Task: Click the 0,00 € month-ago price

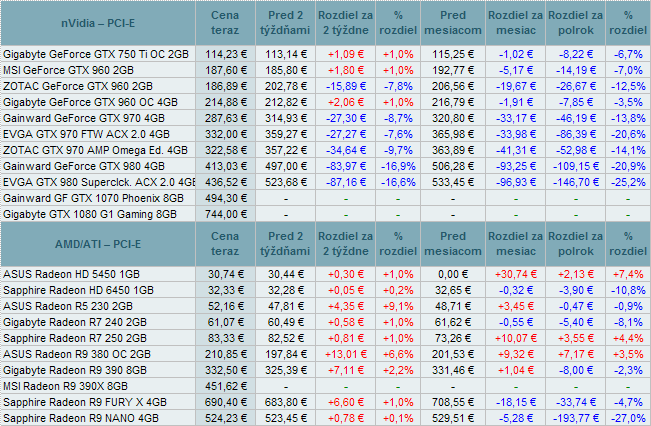Action: (453, 274)
